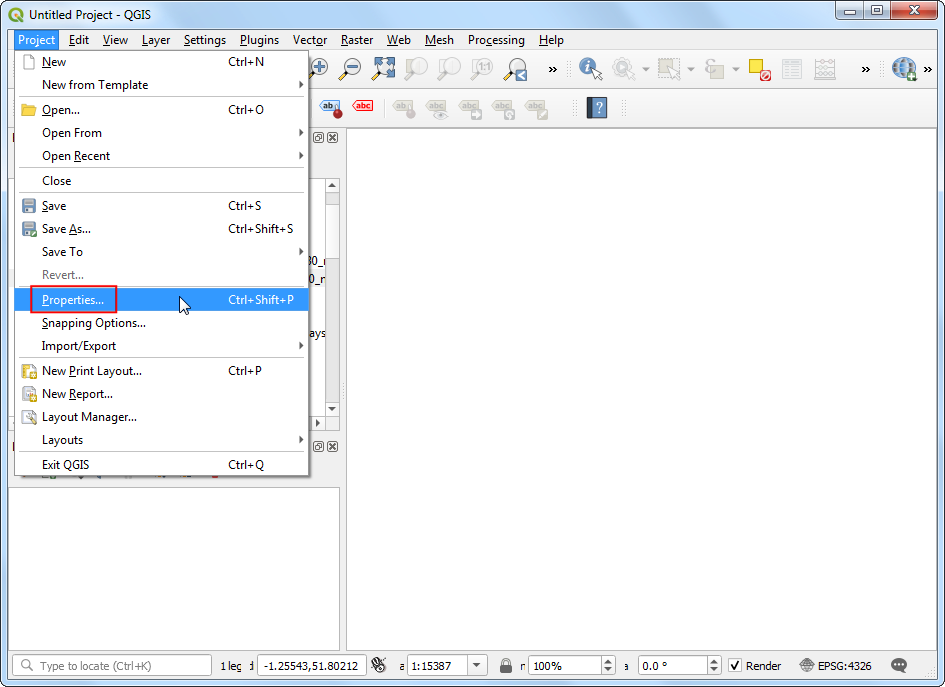Screen dimensions: 945x687
Task: Click the Run Feature Action icon
Action: 624,69
